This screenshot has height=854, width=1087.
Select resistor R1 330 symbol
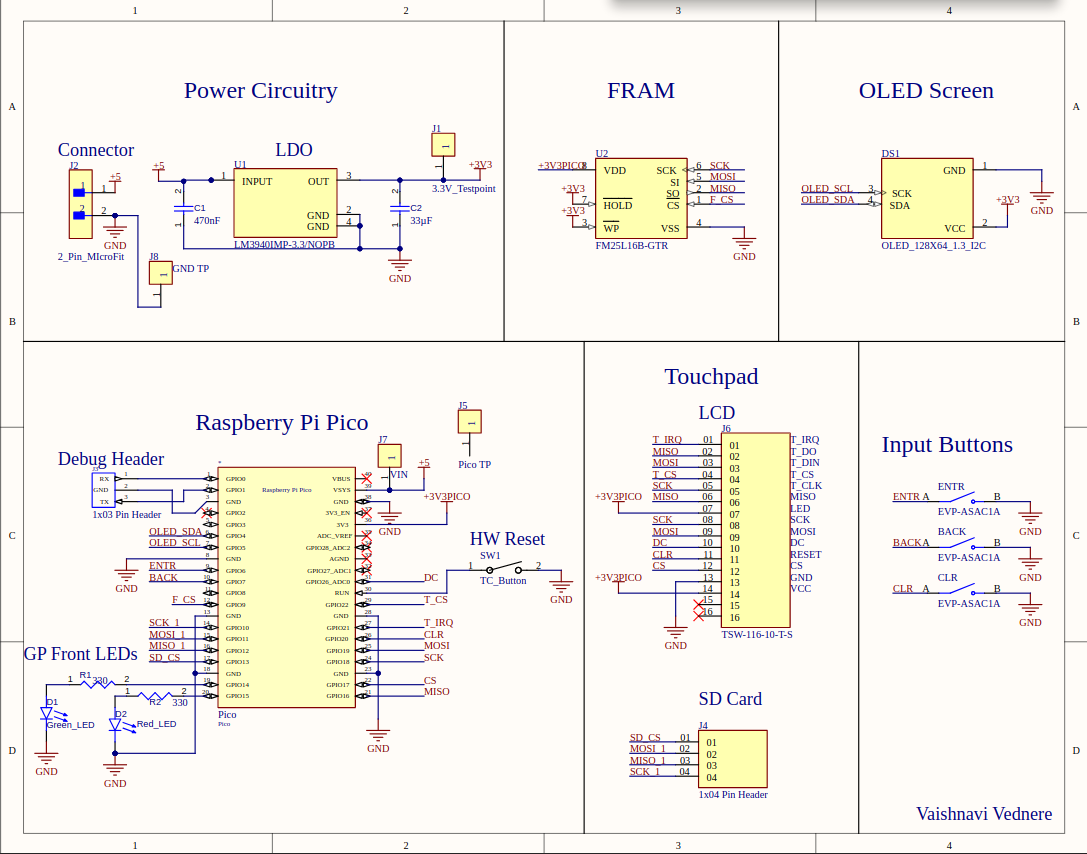click(x=98, y=683)
